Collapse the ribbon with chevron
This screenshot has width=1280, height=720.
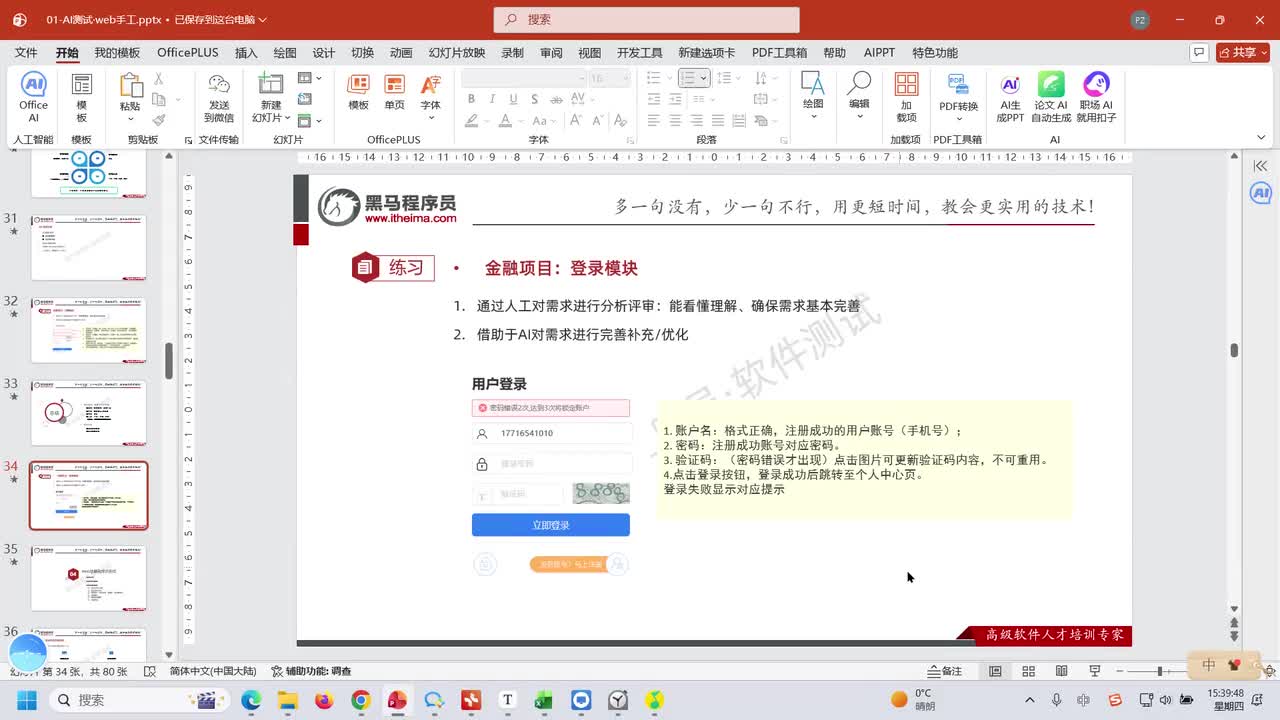(x=1261, y=138)
